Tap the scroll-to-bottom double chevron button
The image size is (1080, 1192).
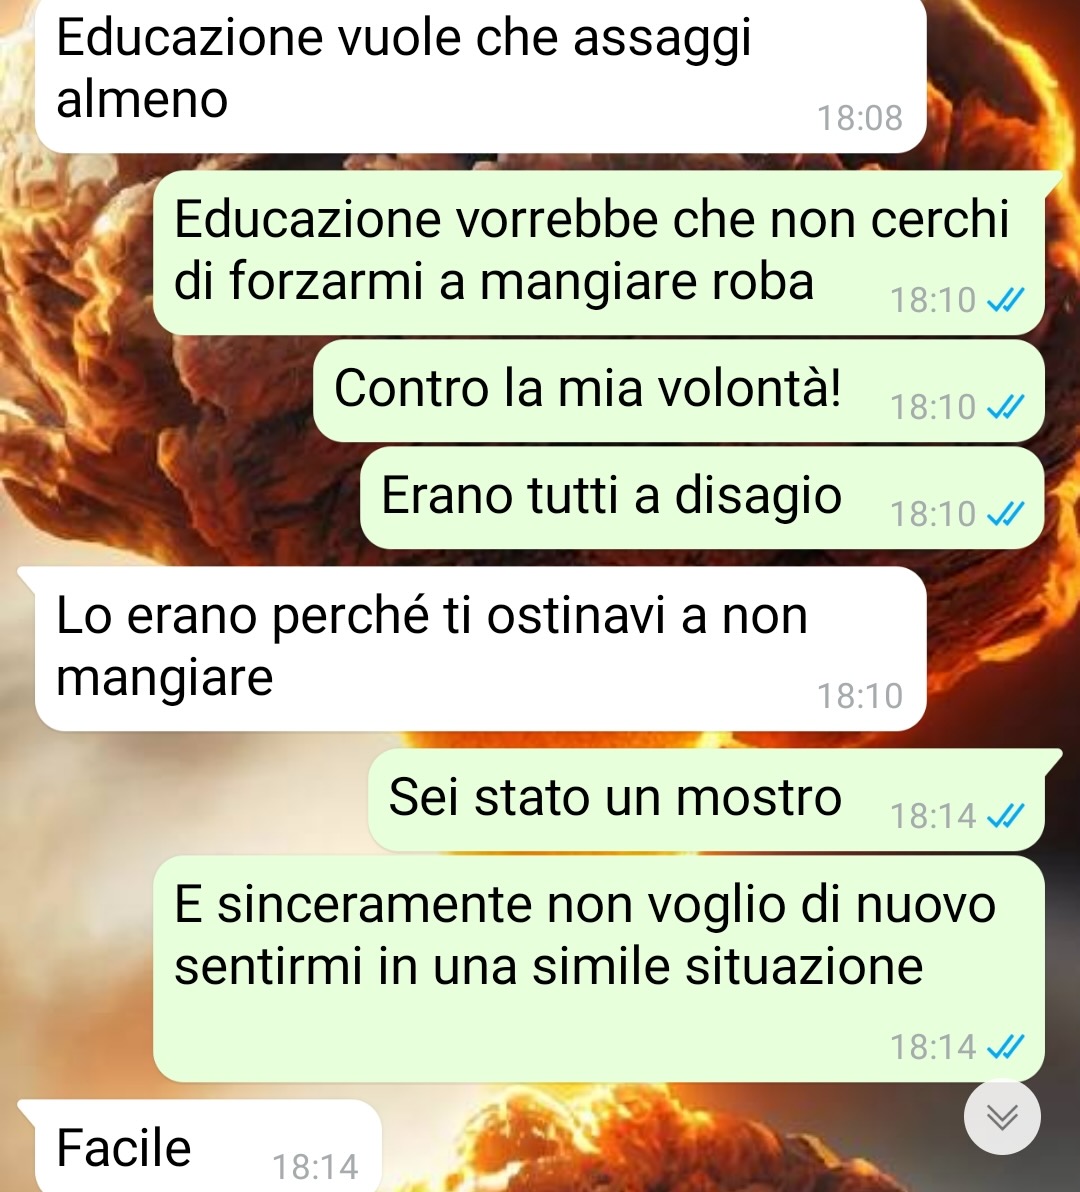pyautogui.click(x=1002, y=1117)
